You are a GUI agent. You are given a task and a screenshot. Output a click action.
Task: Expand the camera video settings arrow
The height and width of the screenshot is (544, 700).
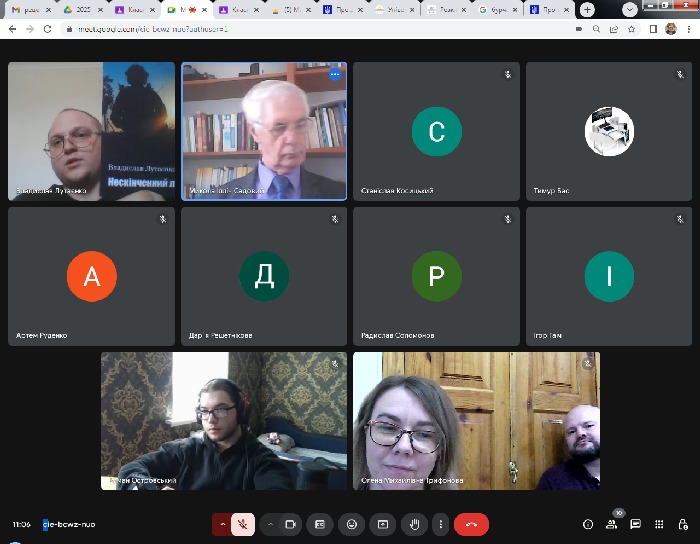pos(269,524)
